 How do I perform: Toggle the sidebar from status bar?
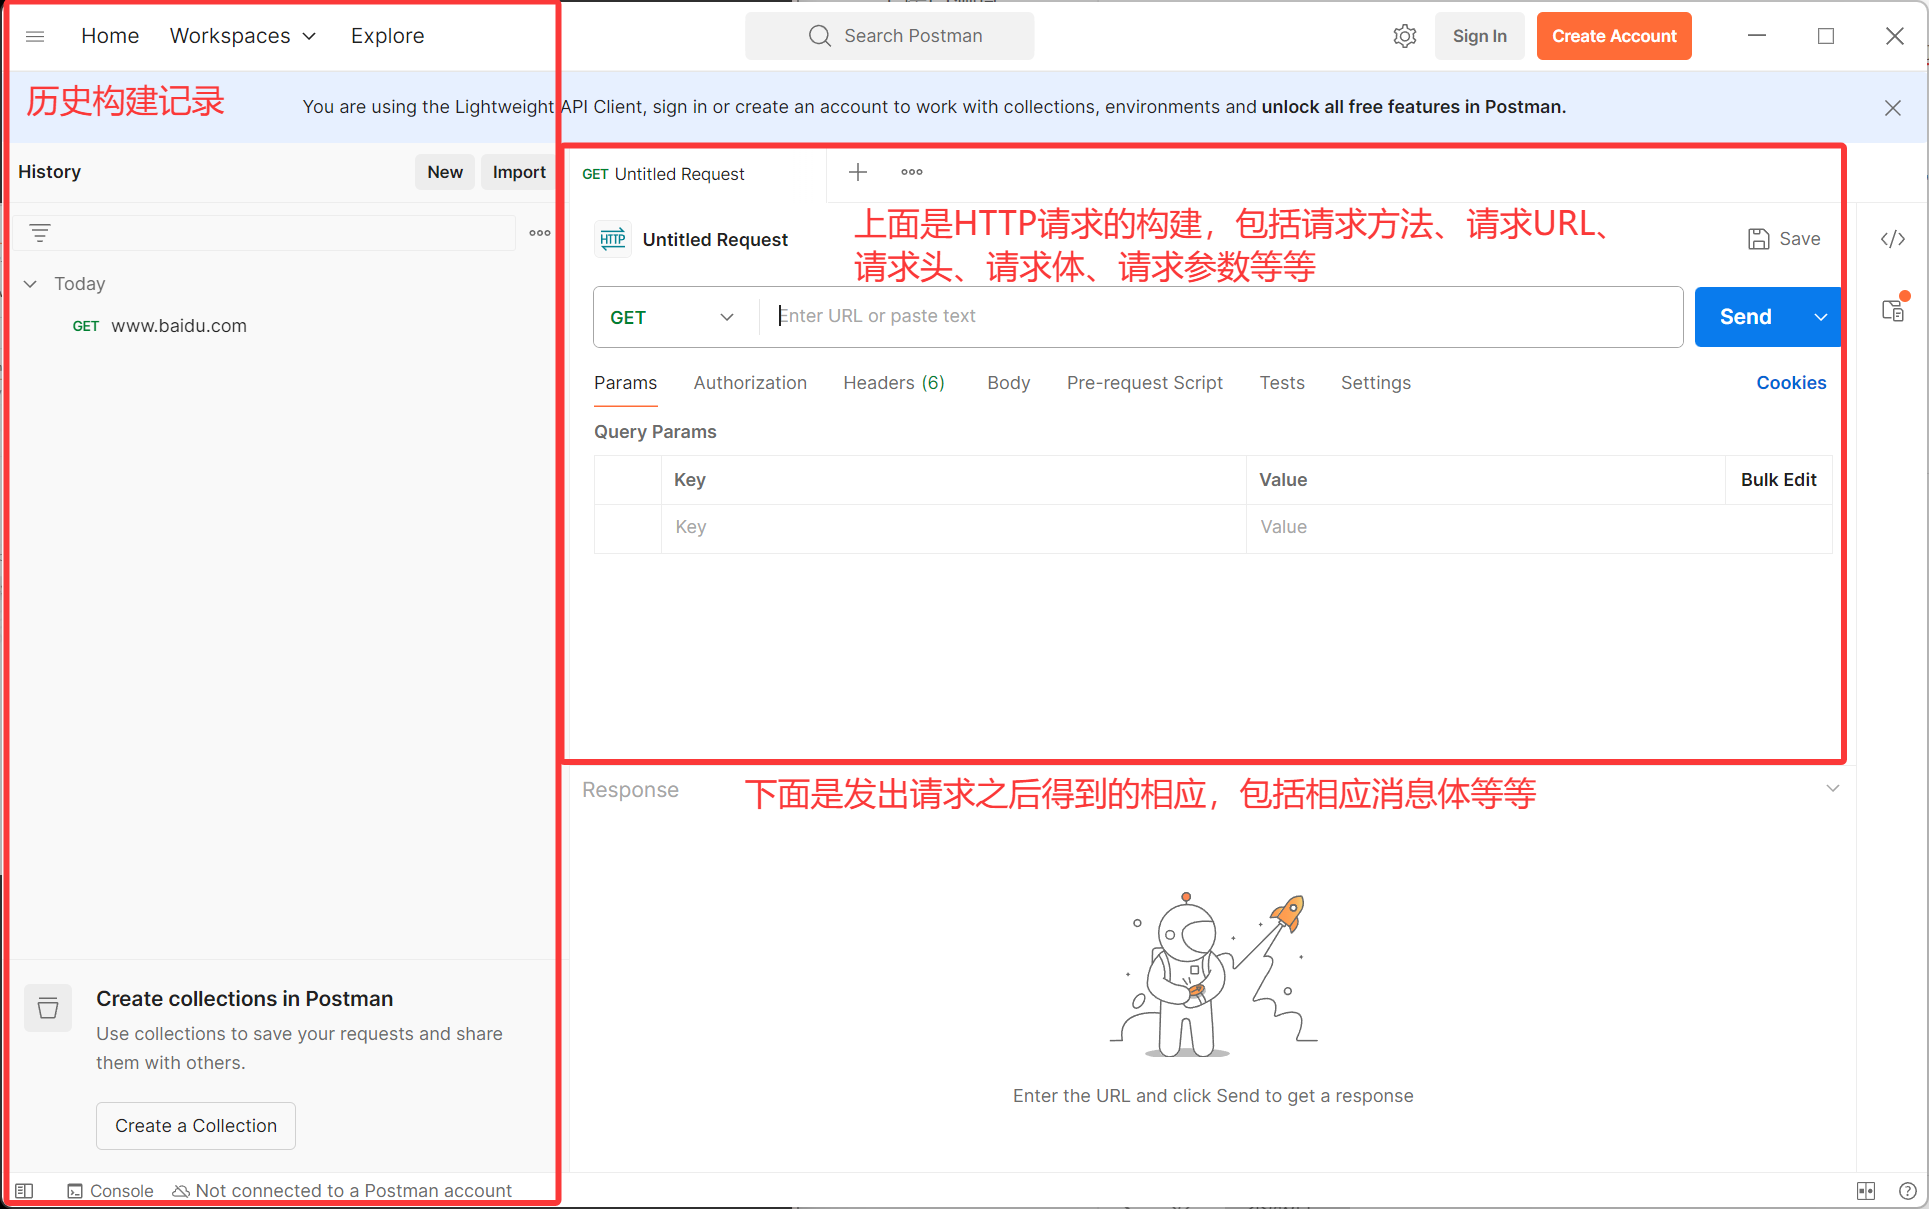24,1191
